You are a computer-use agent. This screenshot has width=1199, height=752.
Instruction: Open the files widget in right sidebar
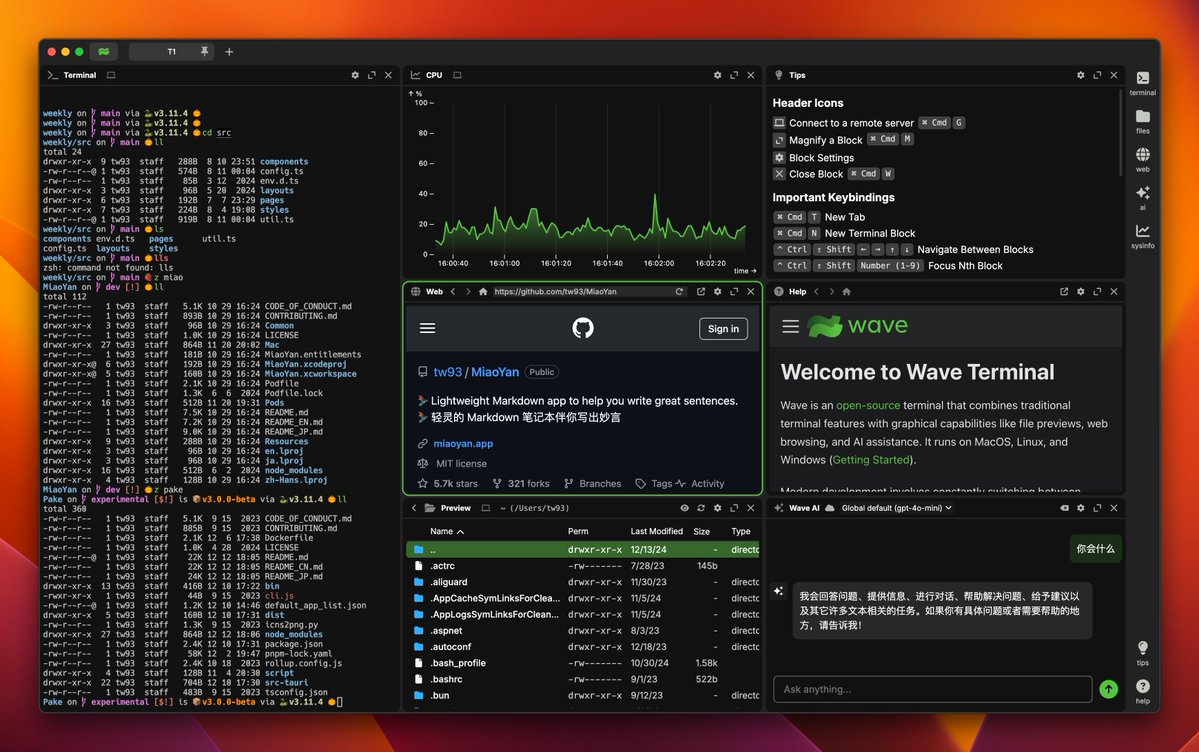[1142, 121]
